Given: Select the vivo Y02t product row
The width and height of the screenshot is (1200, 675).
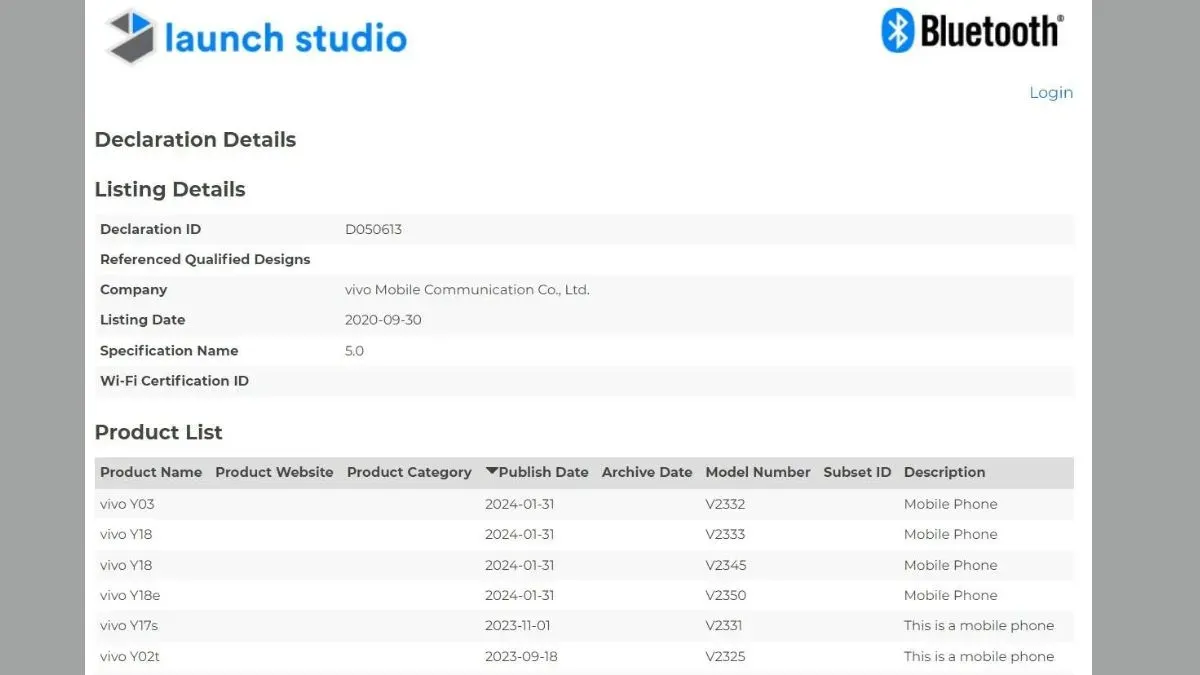Looking at the screenshot, I should point(584,656).
